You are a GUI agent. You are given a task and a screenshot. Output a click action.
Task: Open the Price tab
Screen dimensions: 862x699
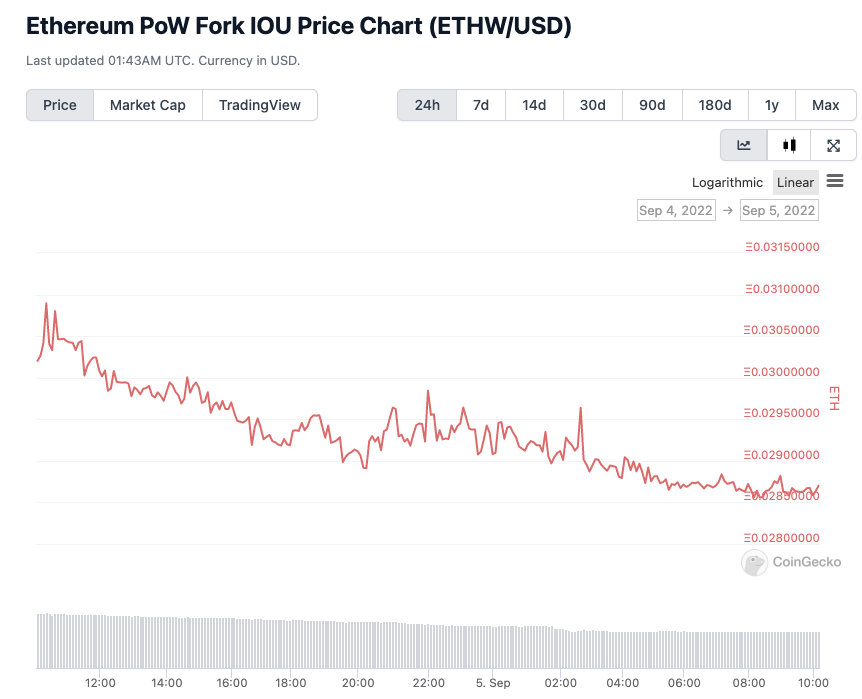coord(60,105)
